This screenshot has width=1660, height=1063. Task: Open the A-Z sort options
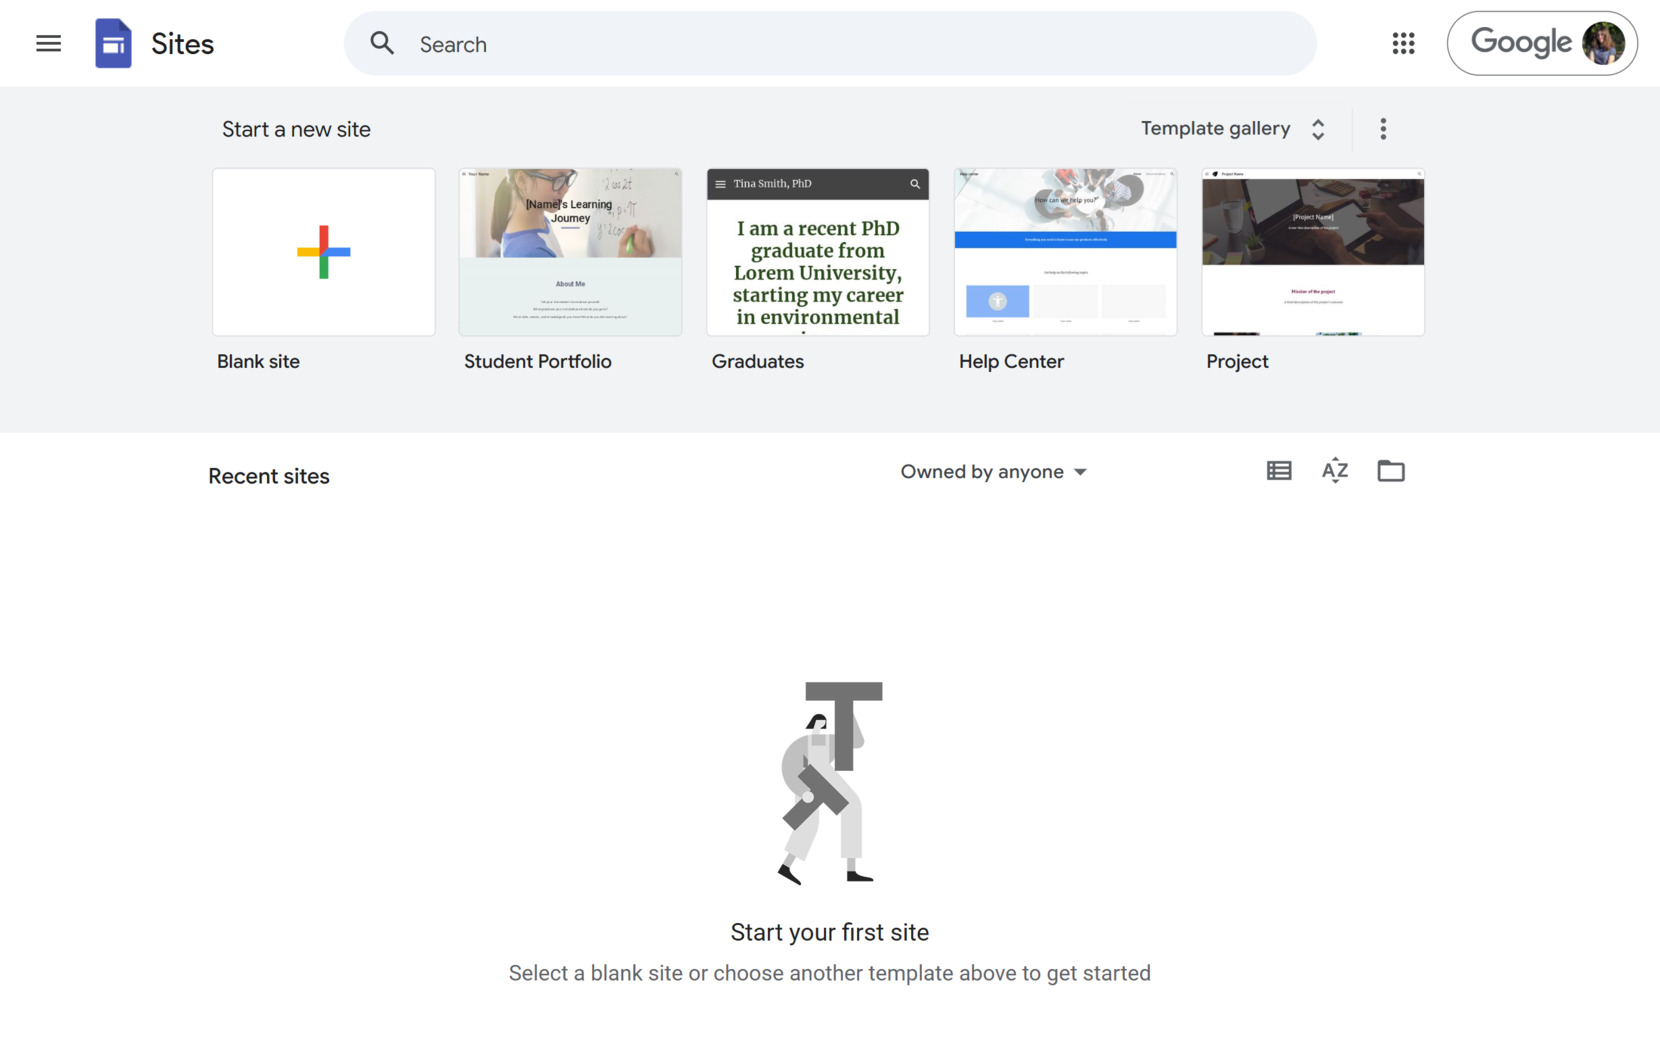1334,471
